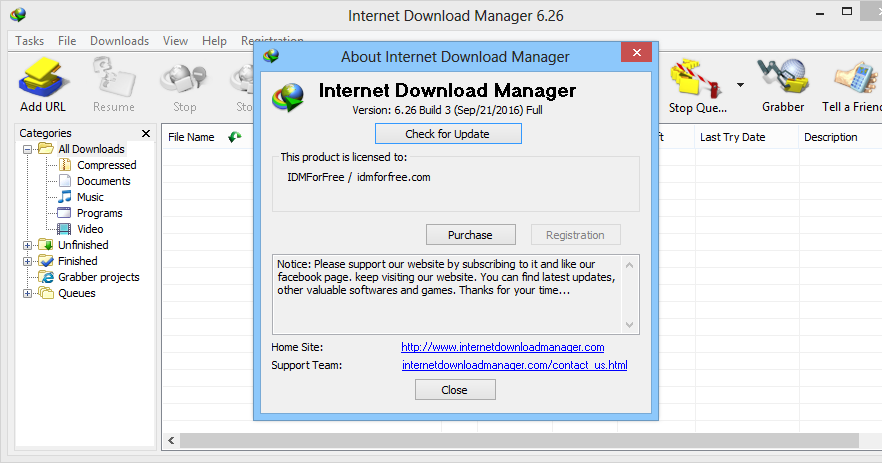Click the Compressed category label

106,165
